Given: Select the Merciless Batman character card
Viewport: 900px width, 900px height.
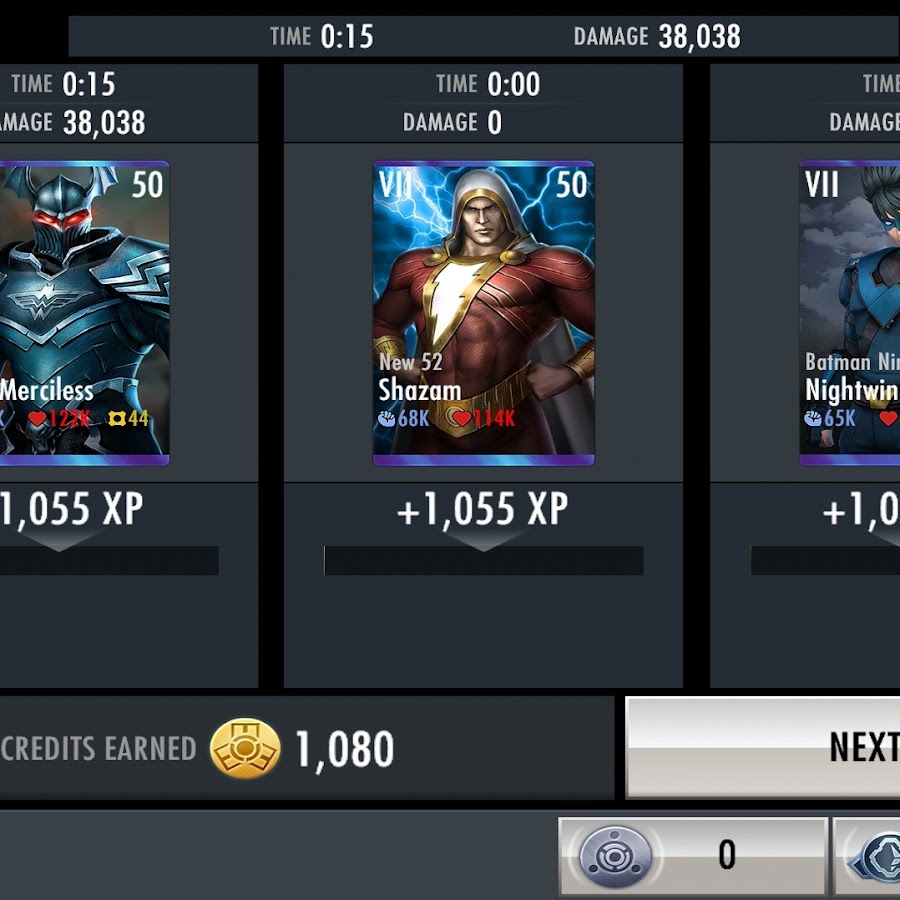Looking at the screenshot, I should pyautogui.click(x=84, y=313).
